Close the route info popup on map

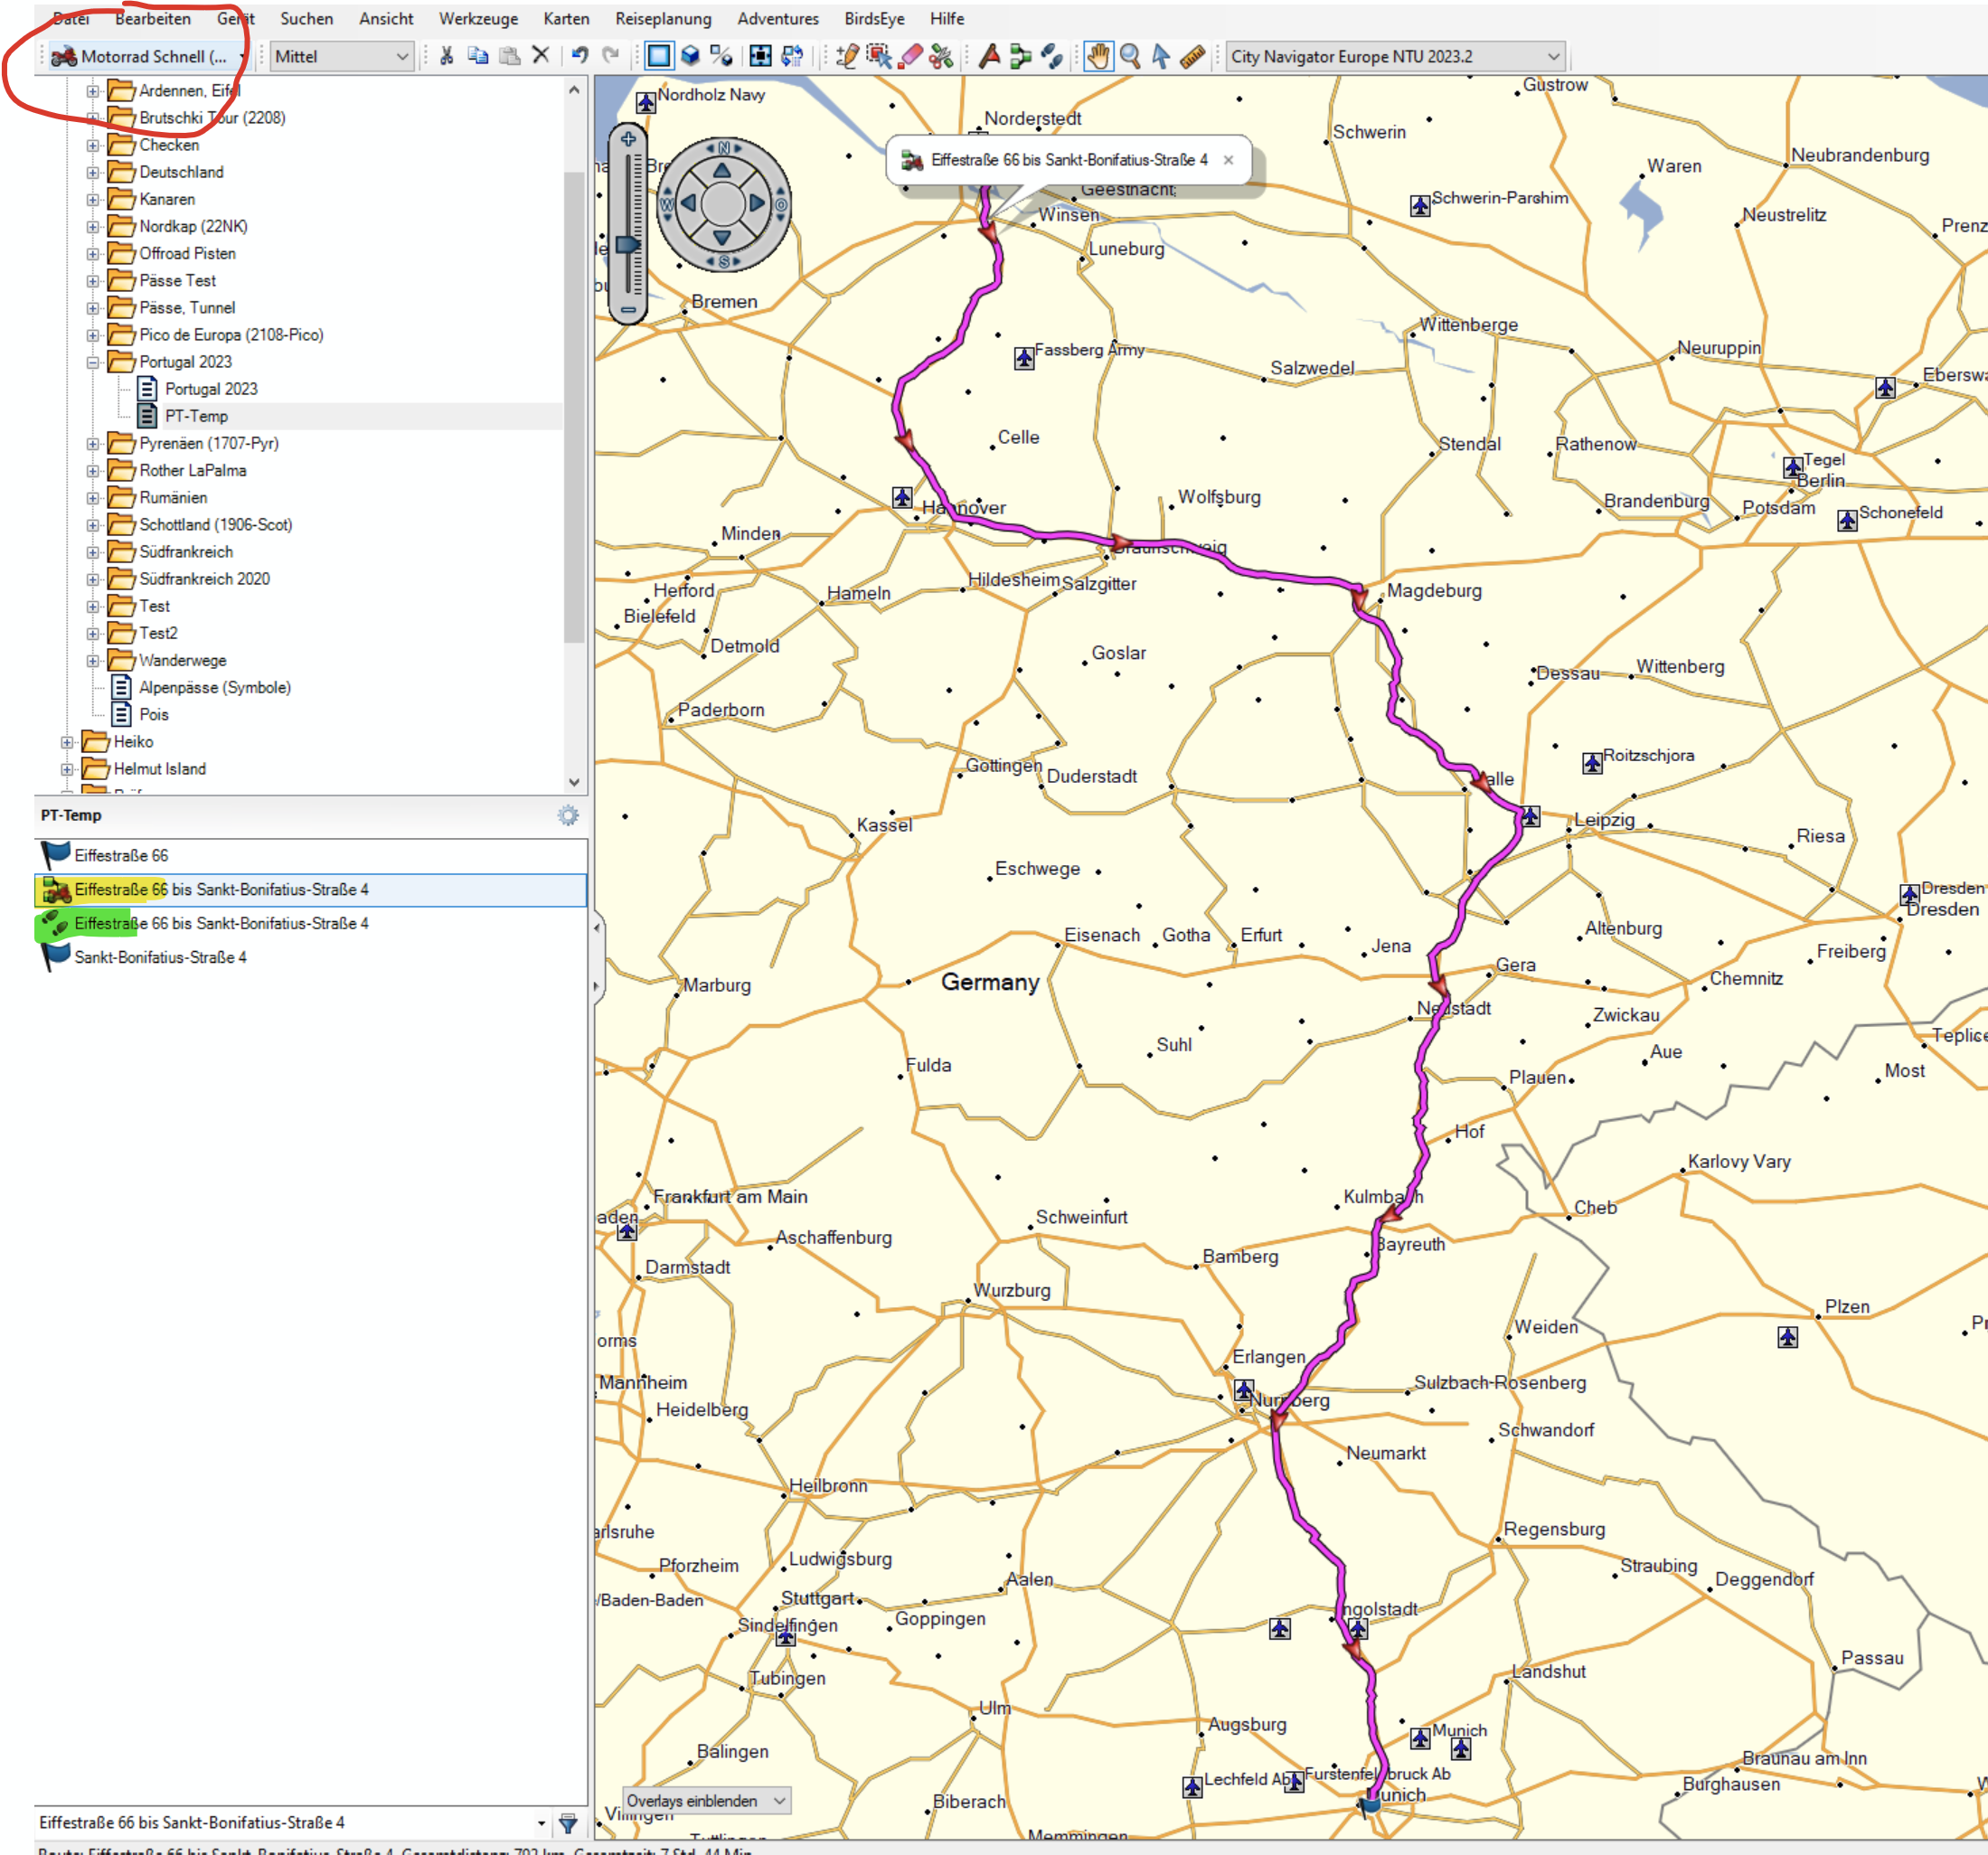(1228, 160)
